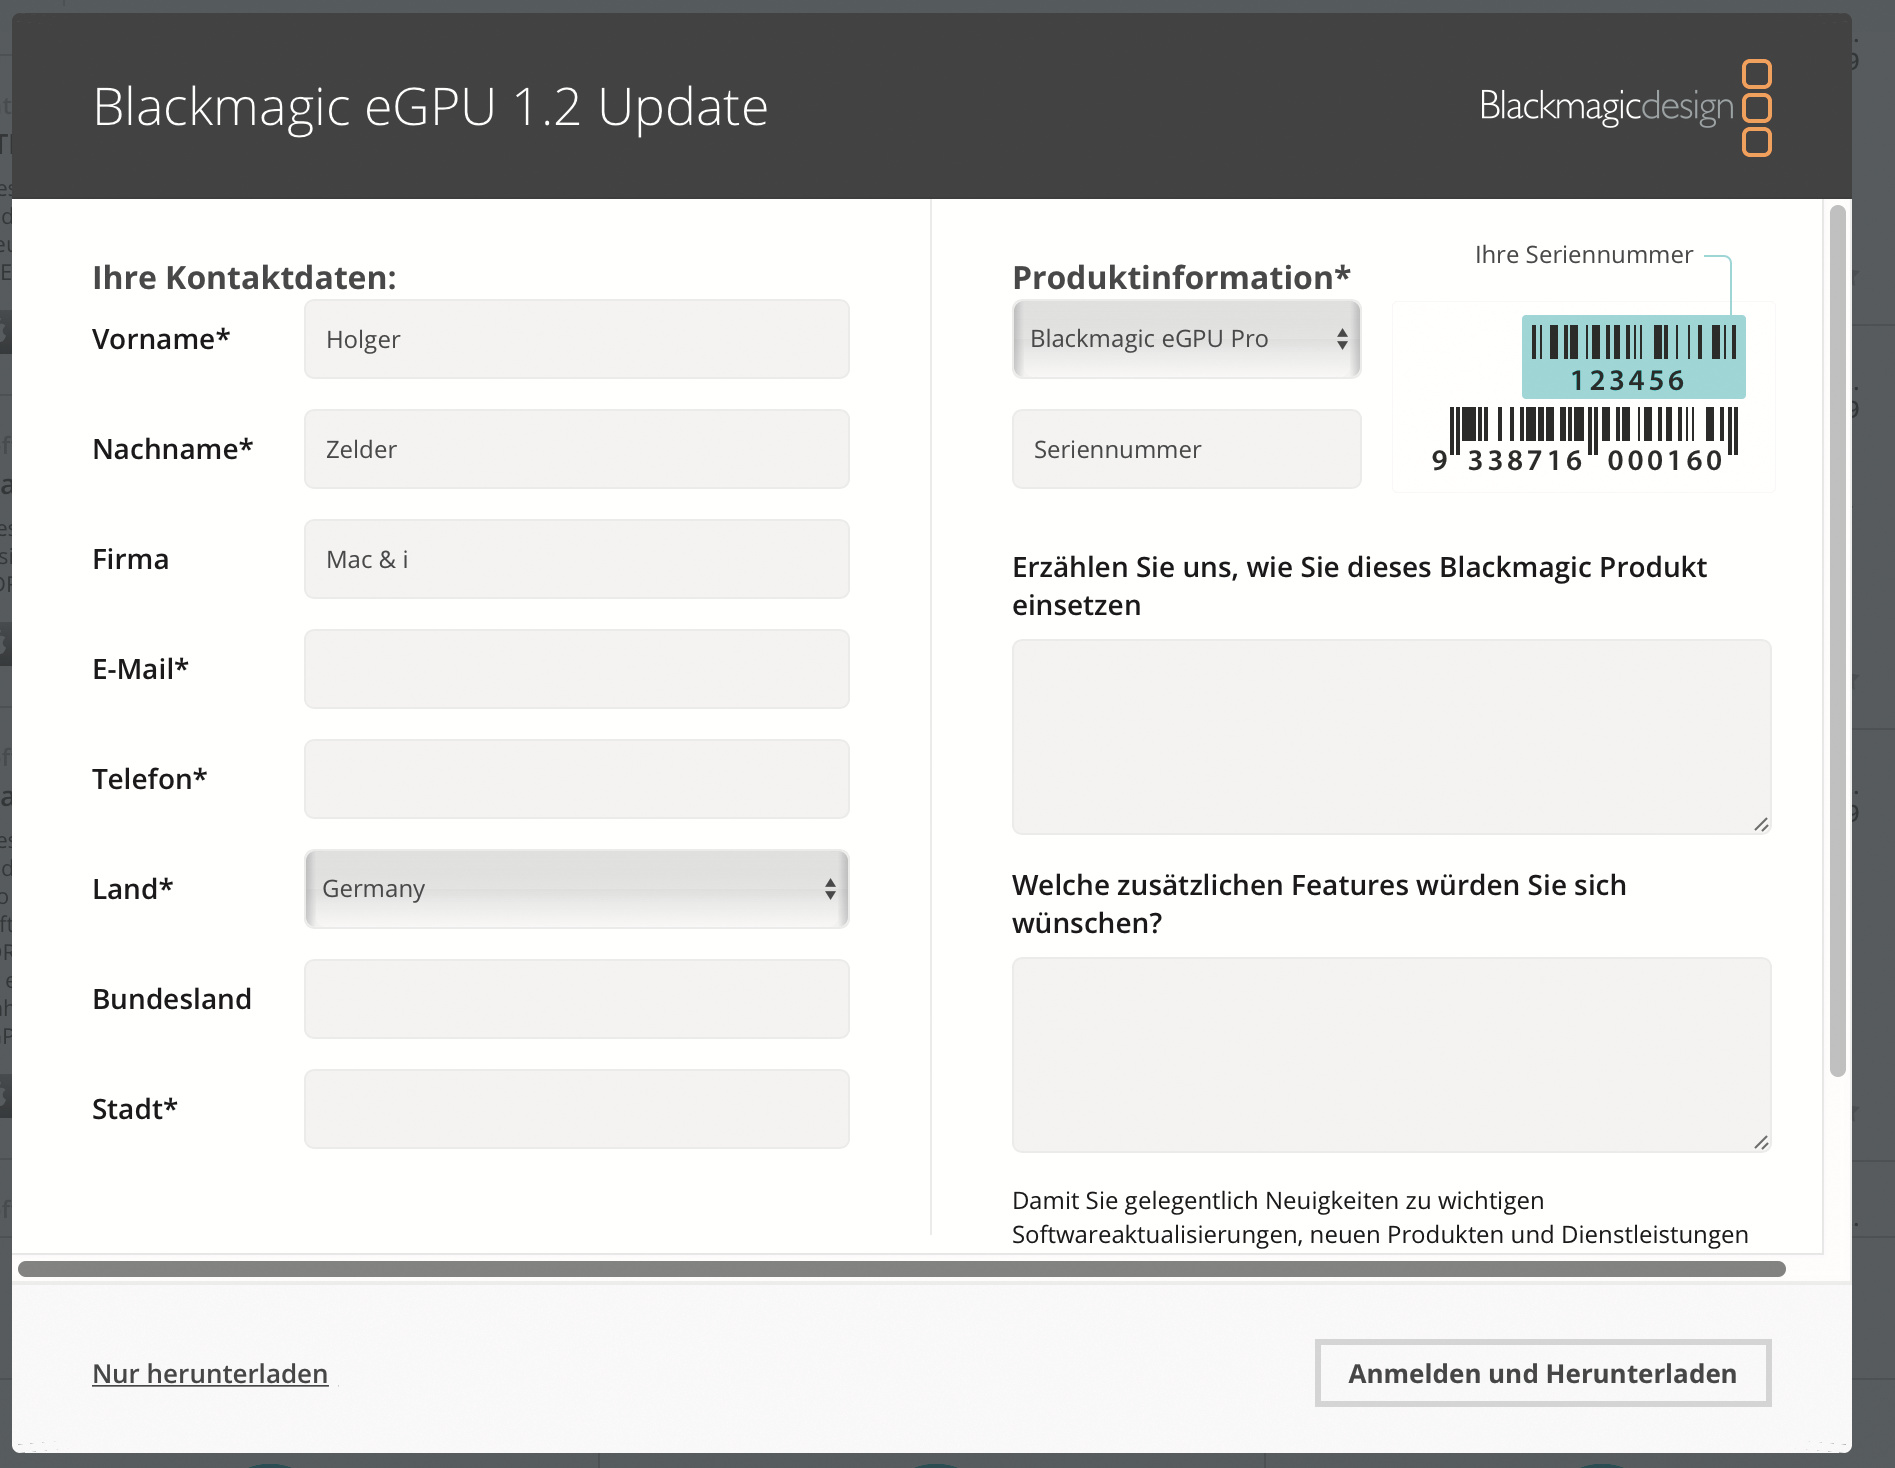Click the Firma label
Viewport: 1895px width, 1468px height.
coord(131,559)
